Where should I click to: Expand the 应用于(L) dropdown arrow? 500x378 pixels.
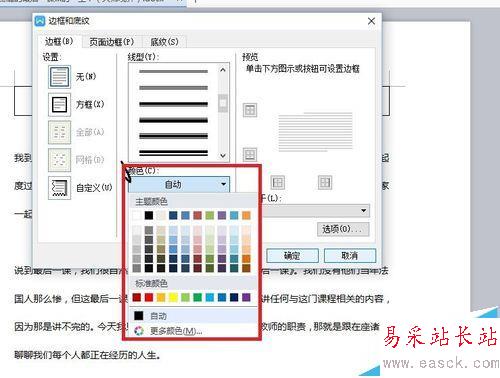click(x=363, y=211)
